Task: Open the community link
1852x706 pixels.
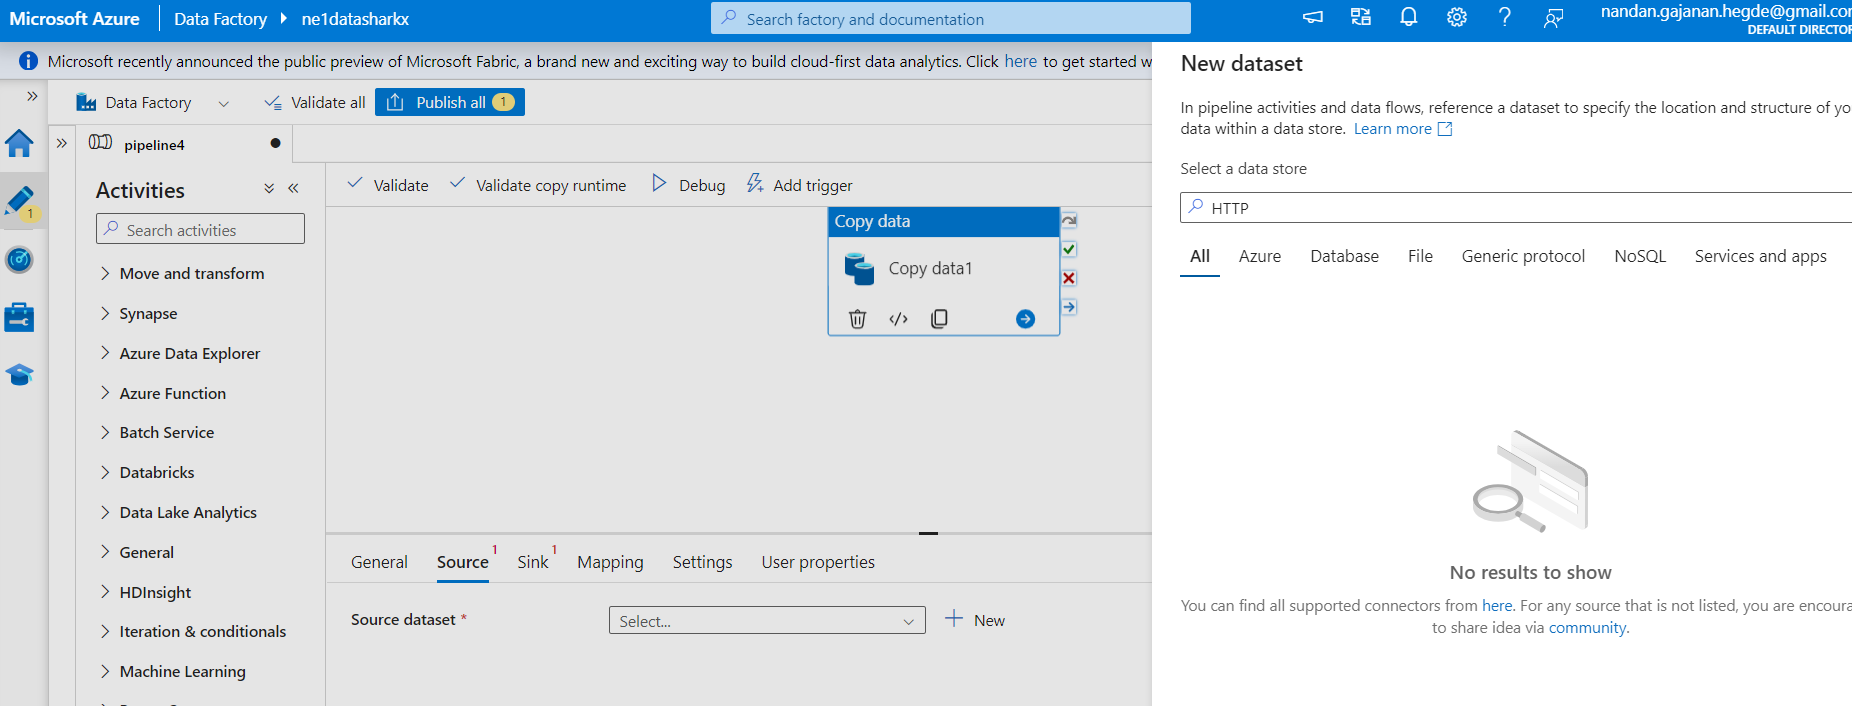Action: (x=1587, y=627)
